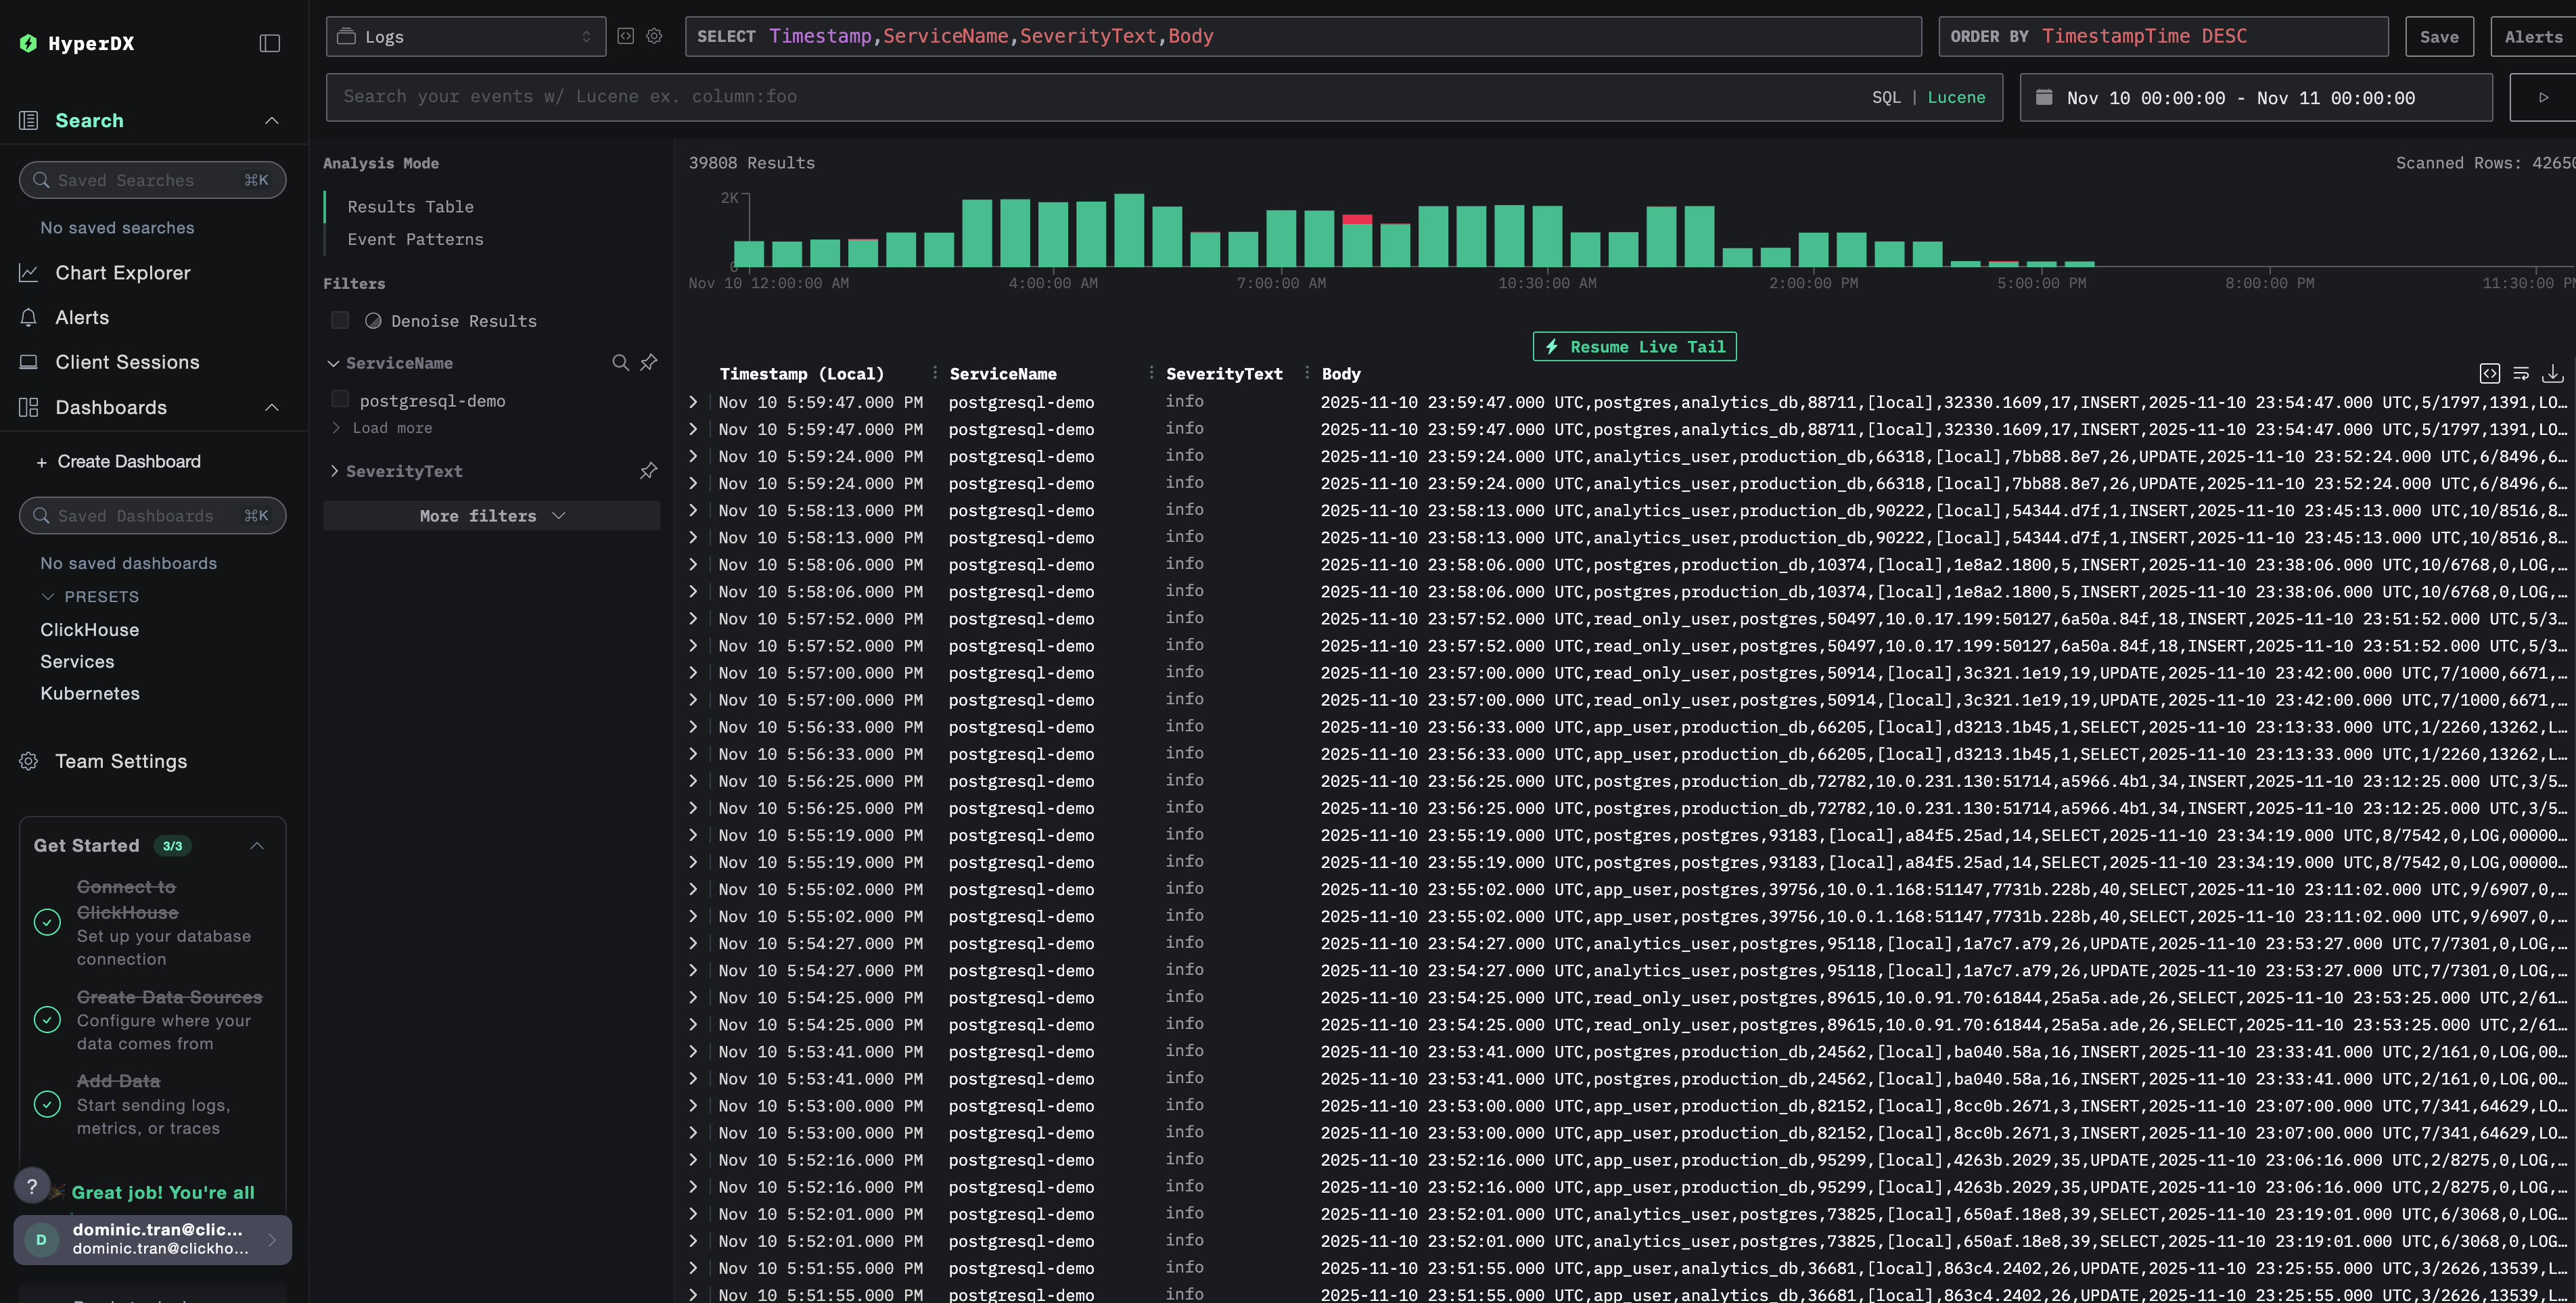Click the Lucene event search input field
2576x1303 pixels.
[1000, 97]
